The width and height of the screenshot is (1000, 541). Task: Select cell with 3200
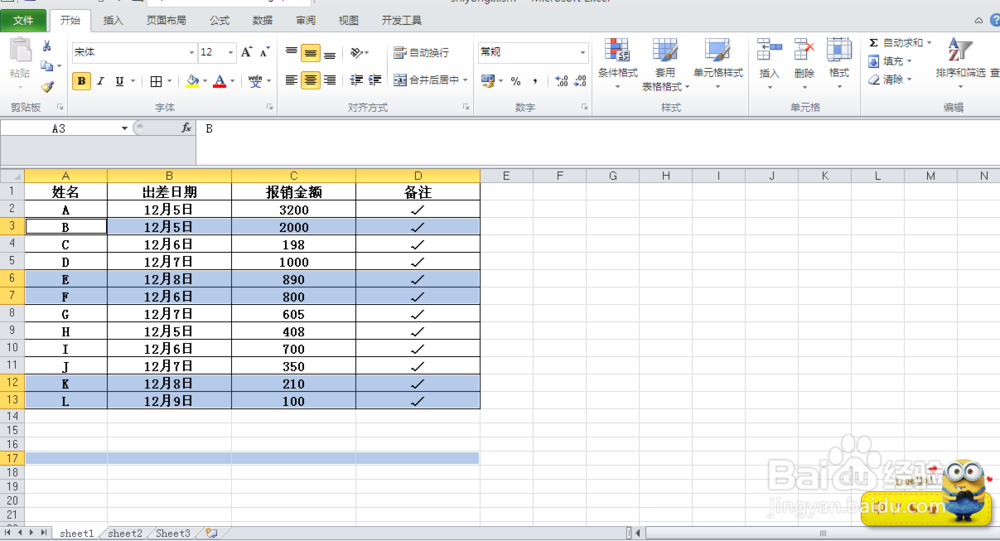coord(293,209)
